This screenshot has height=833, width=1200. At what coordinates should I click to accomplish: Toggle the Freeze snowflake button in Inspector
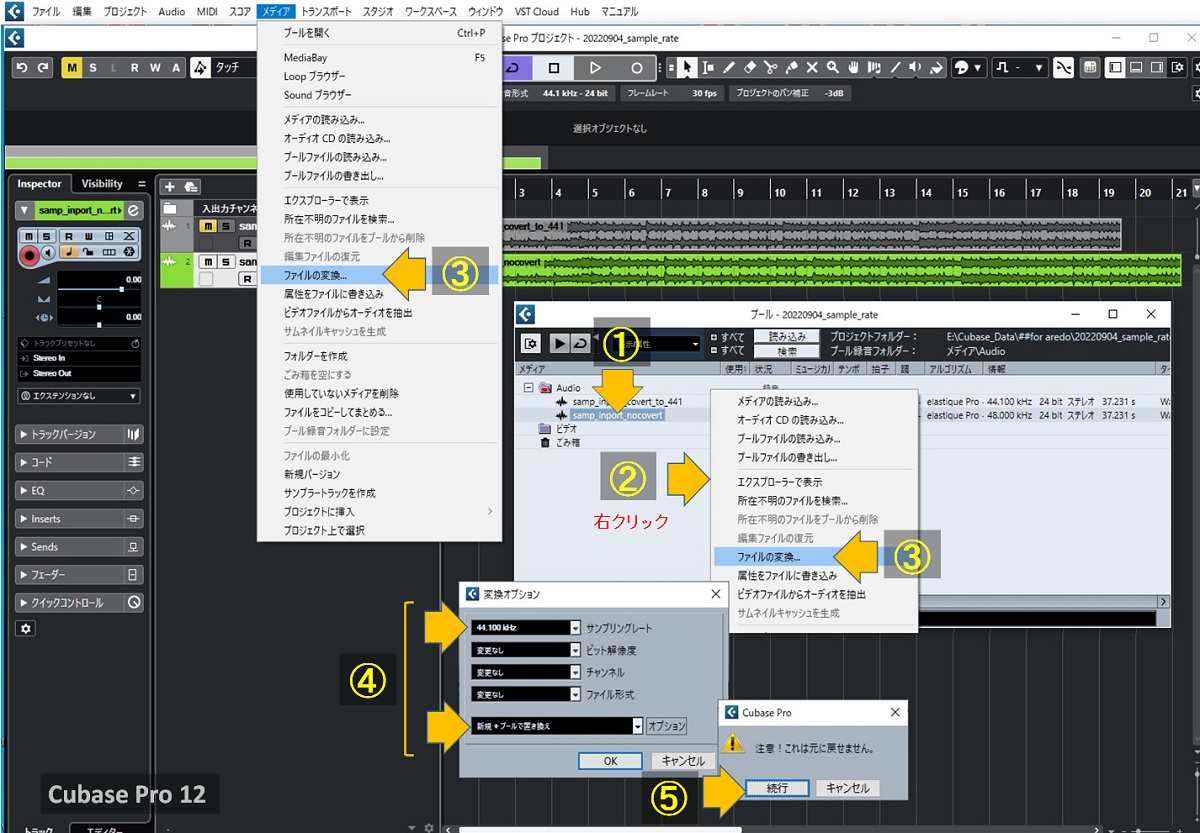[129, 253]
